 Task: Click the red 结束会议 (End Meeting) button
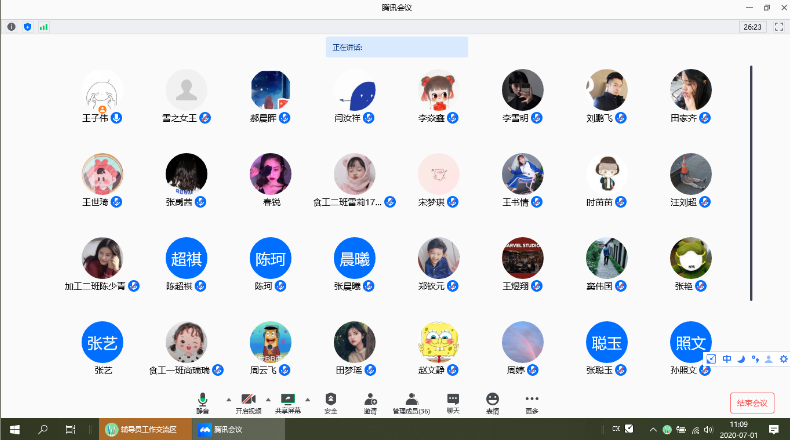pyautogui.click(x=751, y=403)
